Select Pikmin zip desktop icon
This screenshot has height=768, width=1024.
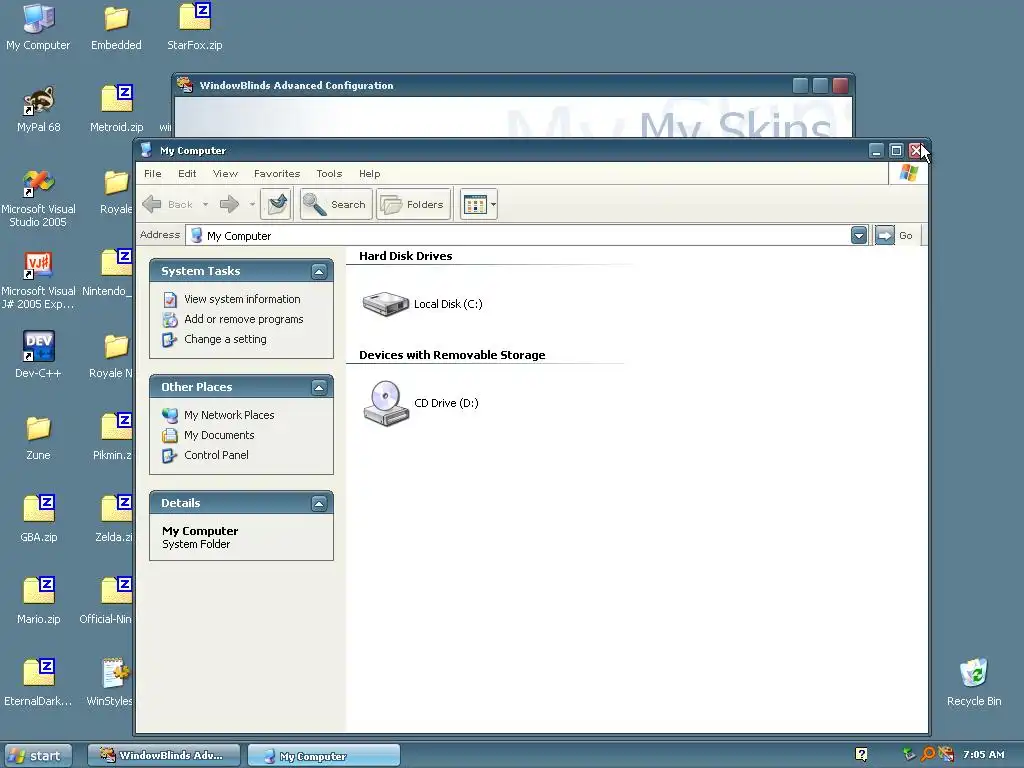113,438
